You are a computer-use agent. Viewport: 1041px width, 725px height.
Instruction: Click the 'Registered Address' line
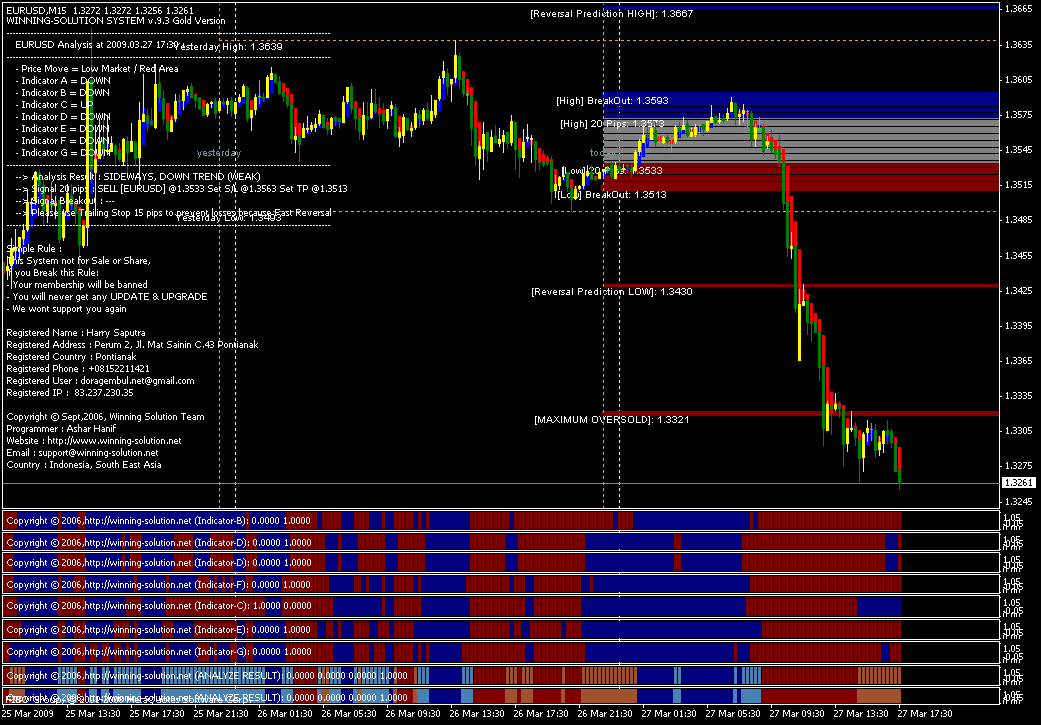pyautogui.click(x=132, y=345)
